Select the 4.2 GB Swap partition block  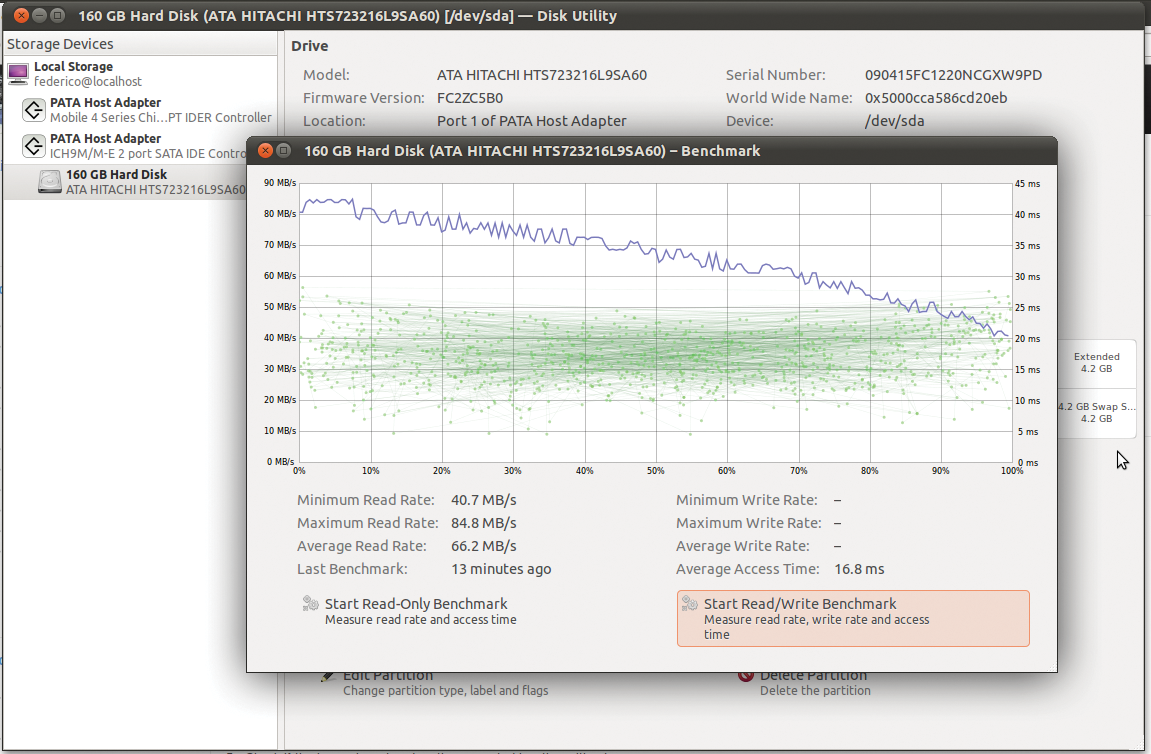point(1097,411)
